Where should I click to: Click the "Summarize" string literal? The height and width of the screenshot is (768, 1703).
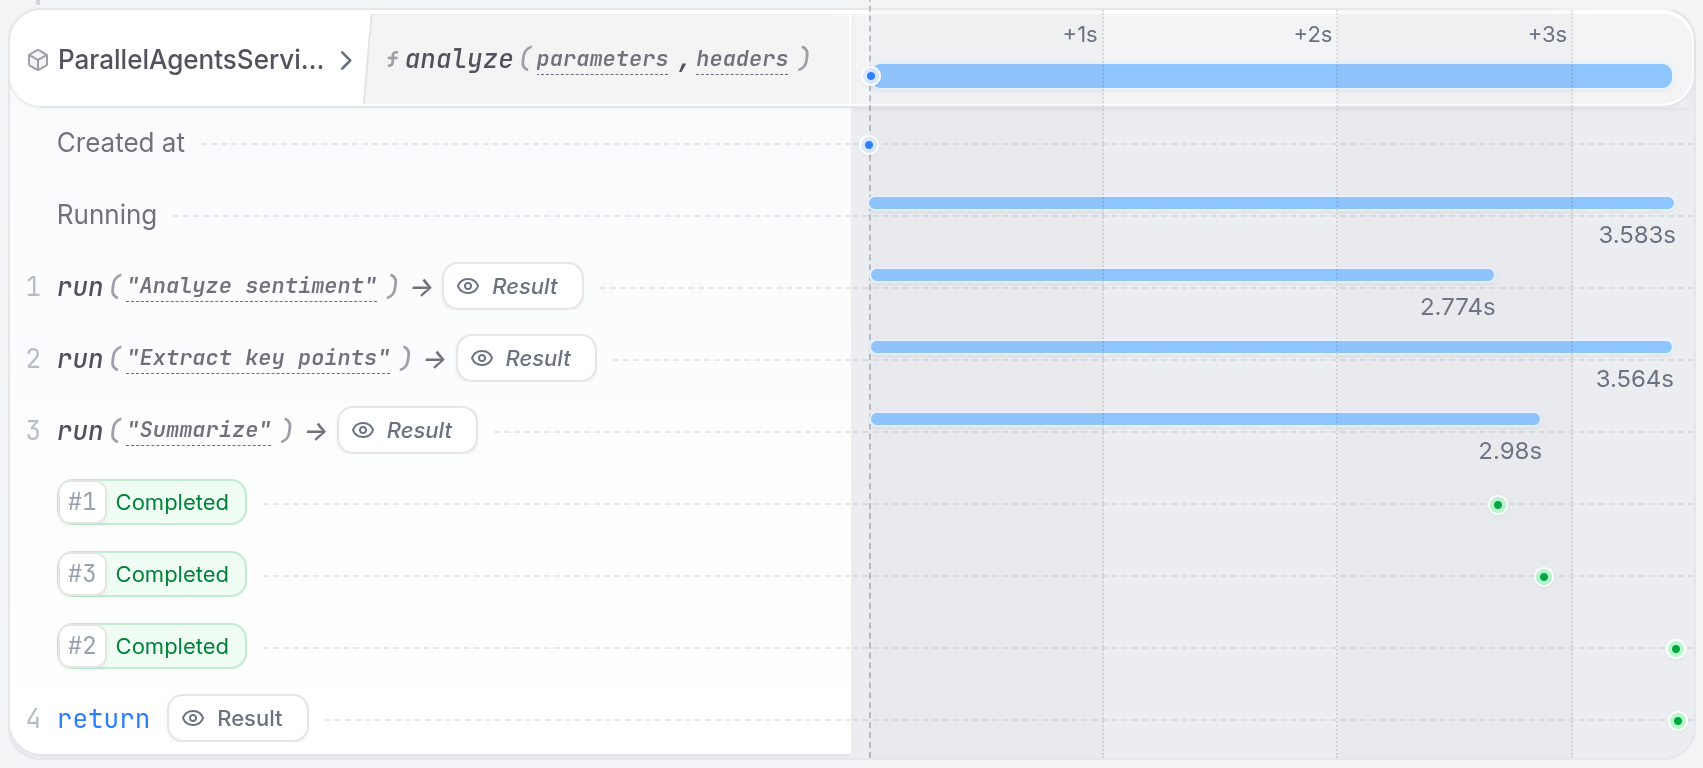[x=197, y=430]
